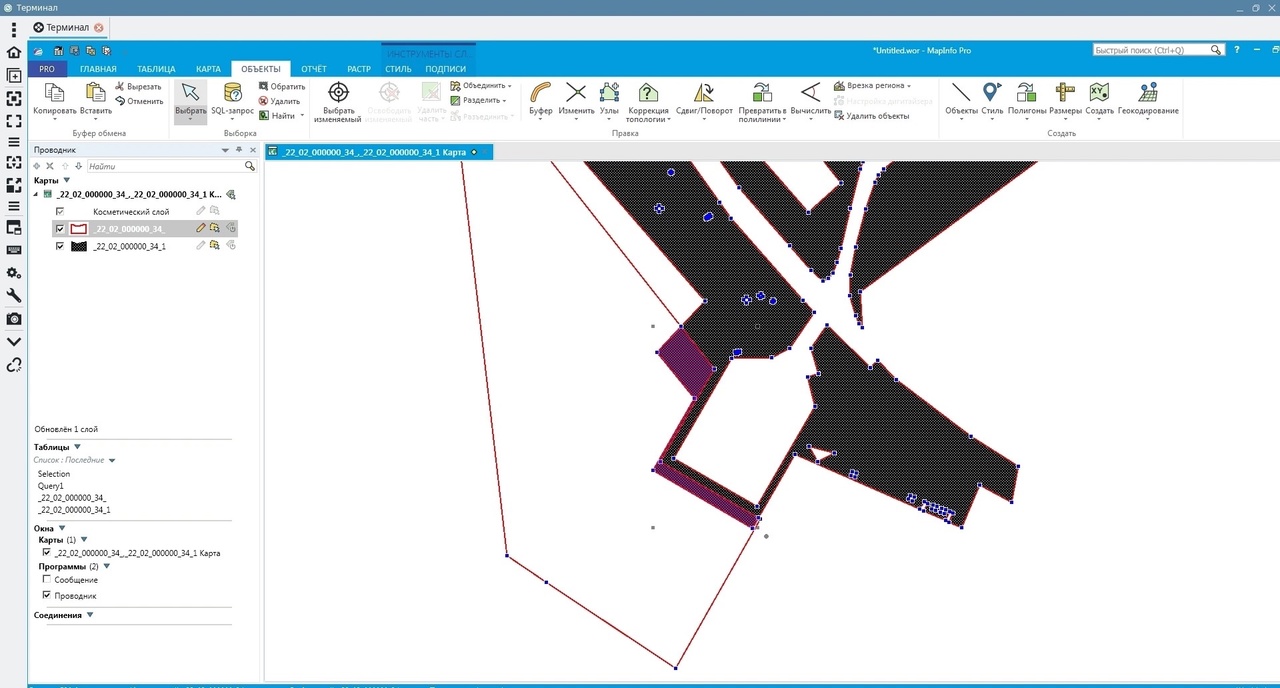
Task: Click the Буфер (Buffer) tool icon
Action: point(540,94)
